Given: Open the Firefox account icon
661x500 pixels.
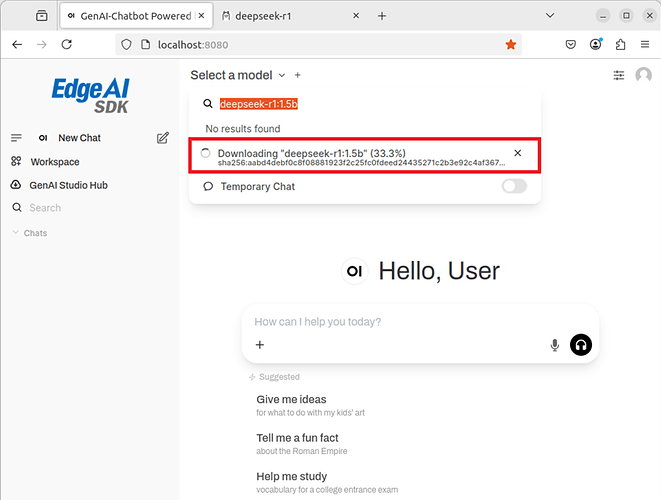Looking at the screenshot, I should tap(596, 44).
